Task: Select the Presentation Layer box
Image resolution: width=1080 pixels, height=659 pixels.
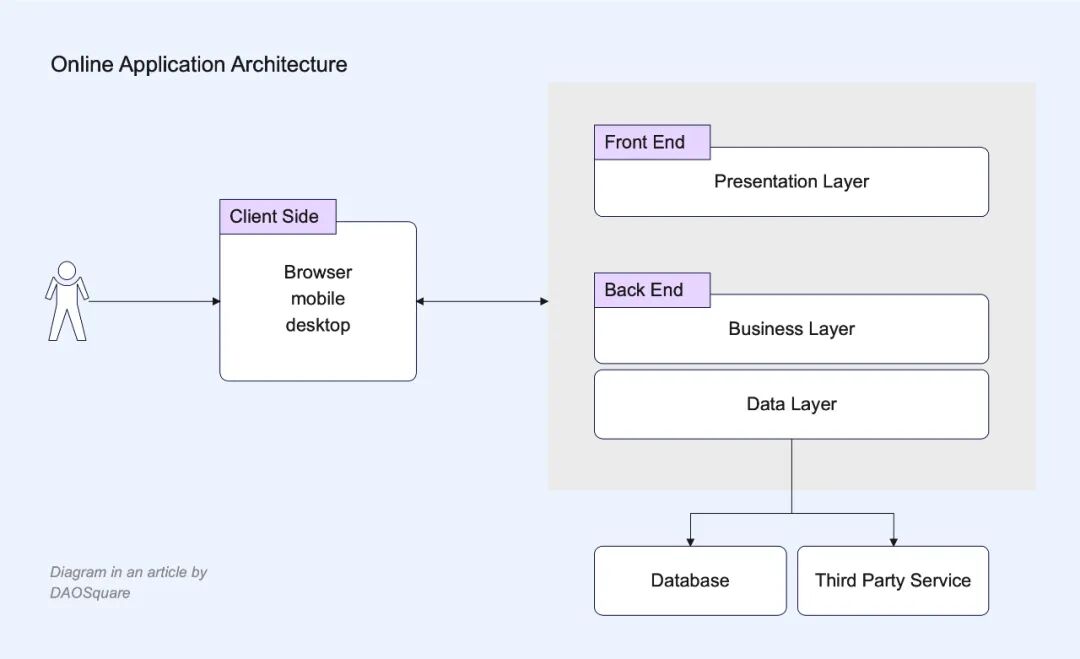Action: (x=791, y=182)
